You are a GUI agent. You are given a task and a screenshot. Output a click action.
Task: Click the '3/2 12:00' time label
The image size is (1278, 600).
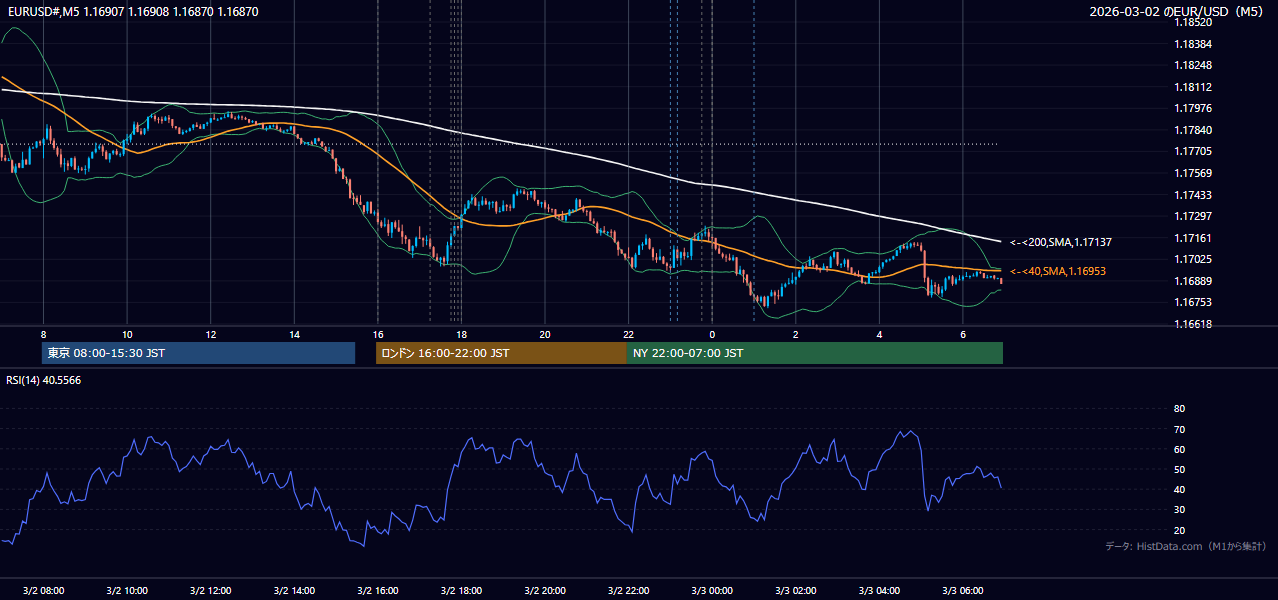pos(210,590)
